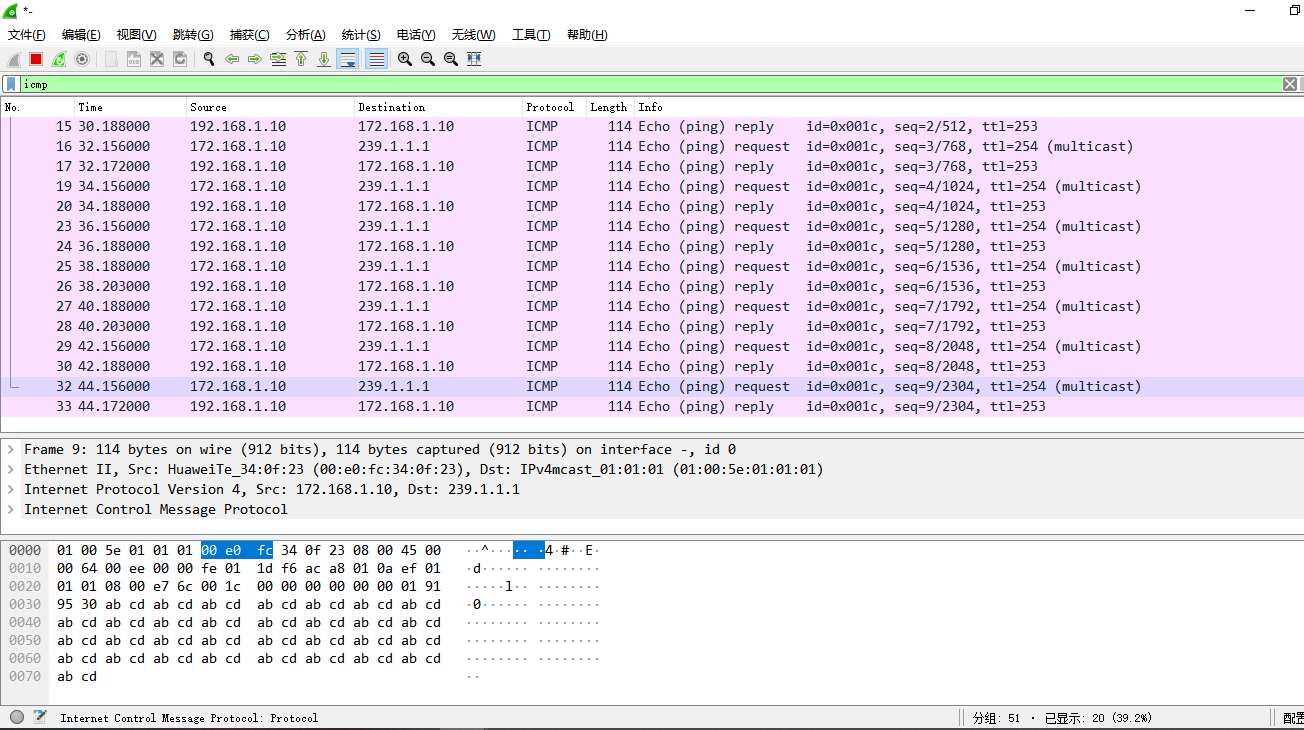Open the 文件(F) menu
This screenshot has height=730, width=1304.
27,34
